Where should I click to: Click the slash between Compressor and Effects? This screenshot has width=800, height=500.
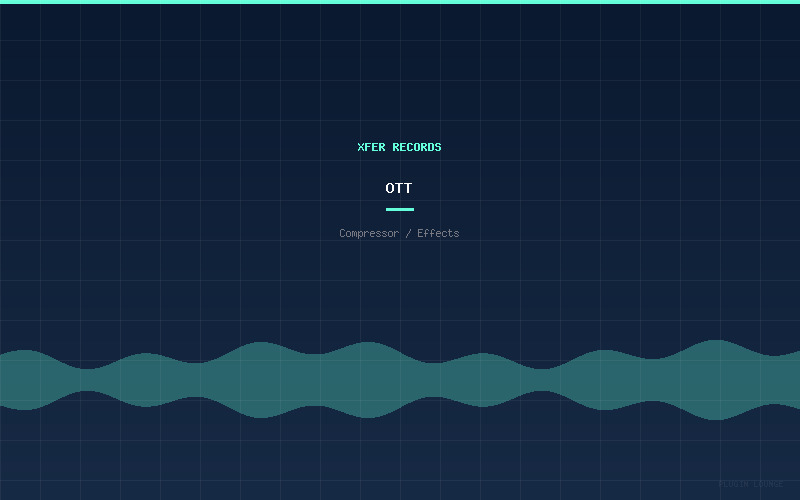point(407,234)
